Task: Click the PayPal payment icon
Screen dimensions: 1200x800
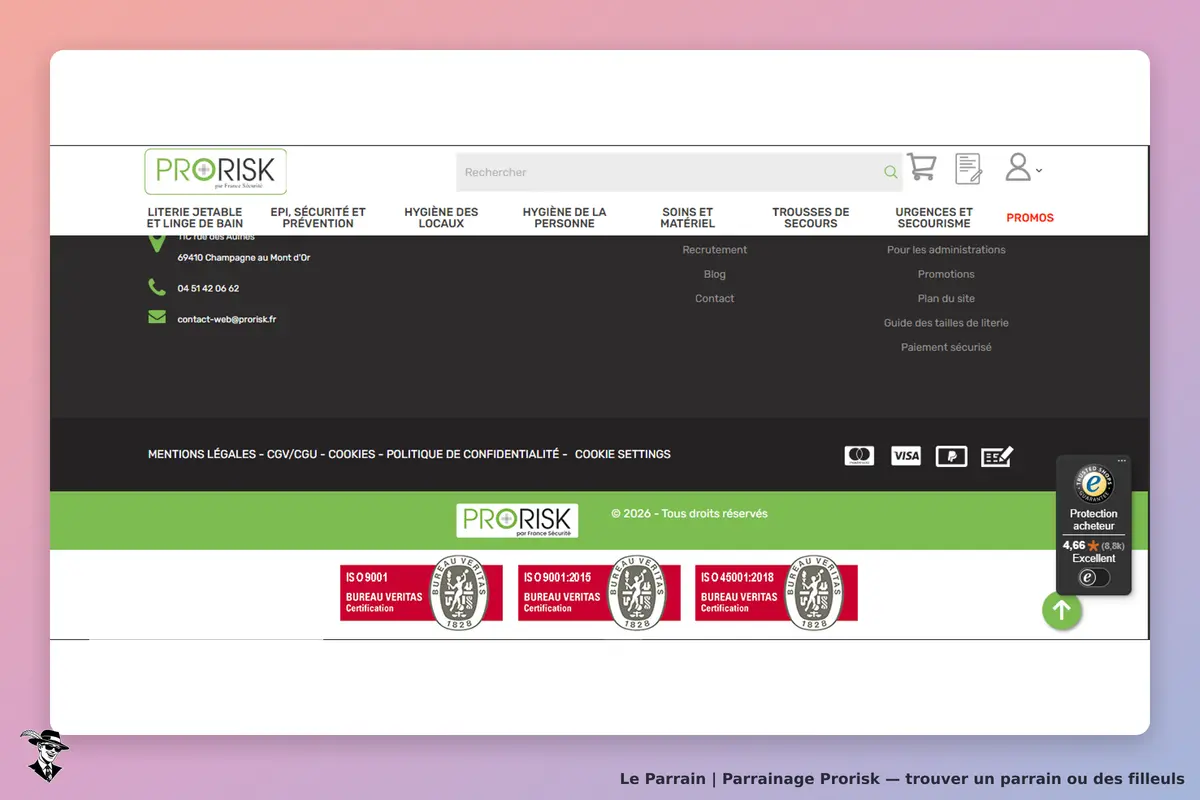Action: click(951, 456)
